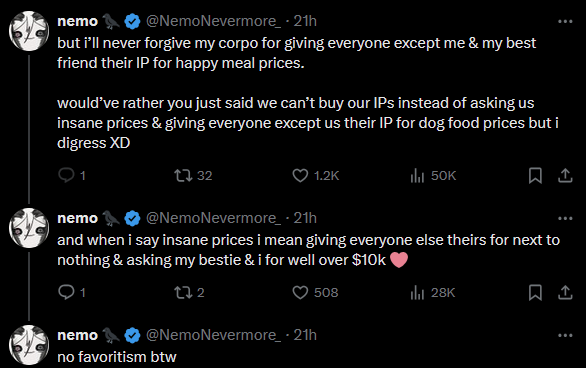
Task: Open @NemoNevermore_ handle on the first tweet
Action: (213, 21)
